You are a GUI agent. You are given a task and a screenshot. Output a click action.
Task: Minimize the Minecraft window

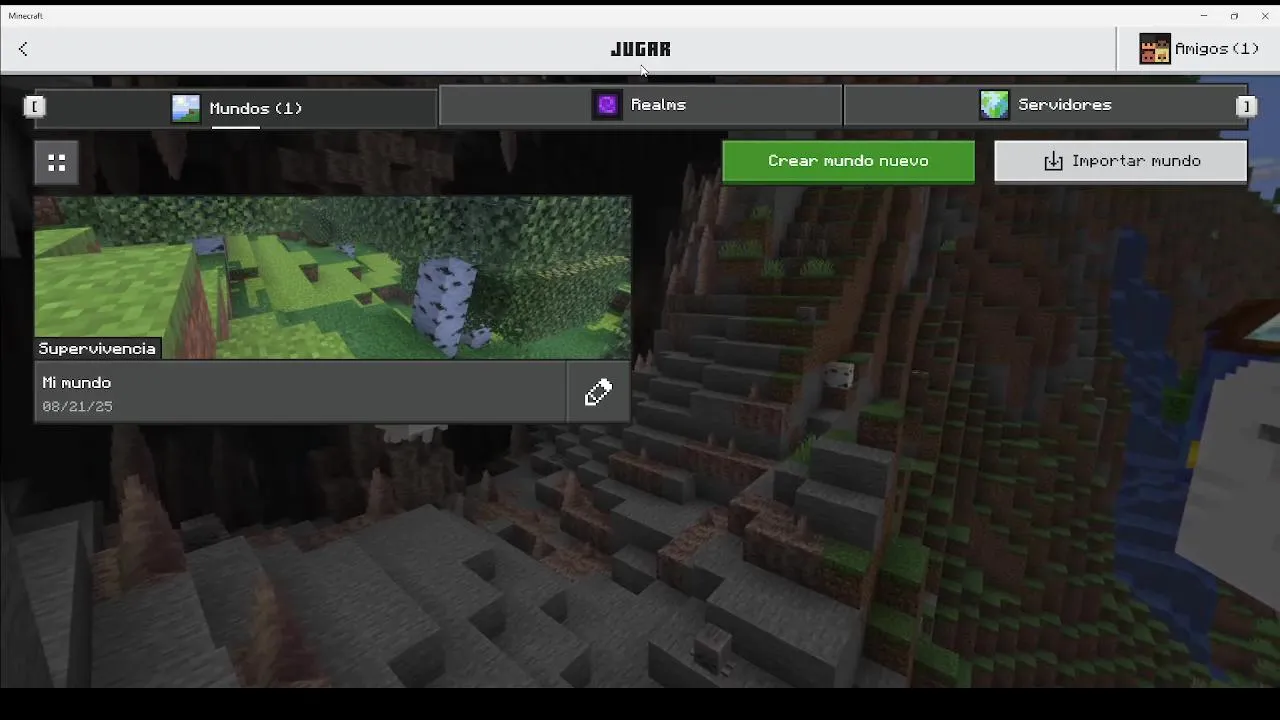(x=1204, y=16)
